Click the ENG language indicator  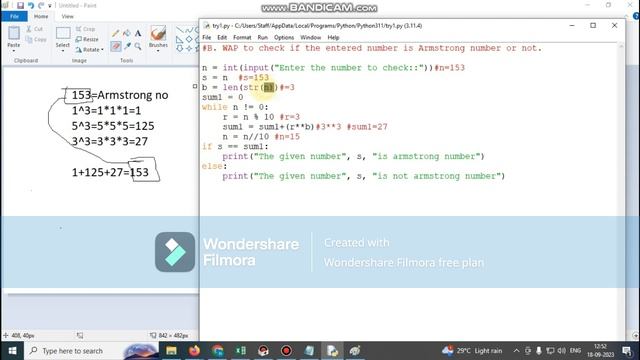575,351
